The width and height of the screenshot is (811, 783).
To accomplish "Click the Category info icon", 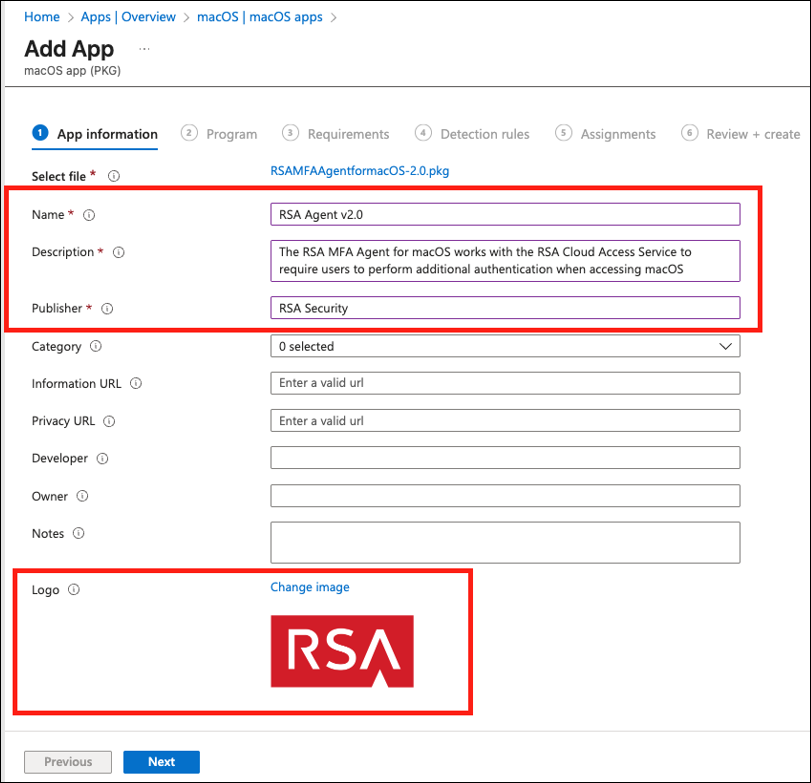I will [x=96, y=347].
